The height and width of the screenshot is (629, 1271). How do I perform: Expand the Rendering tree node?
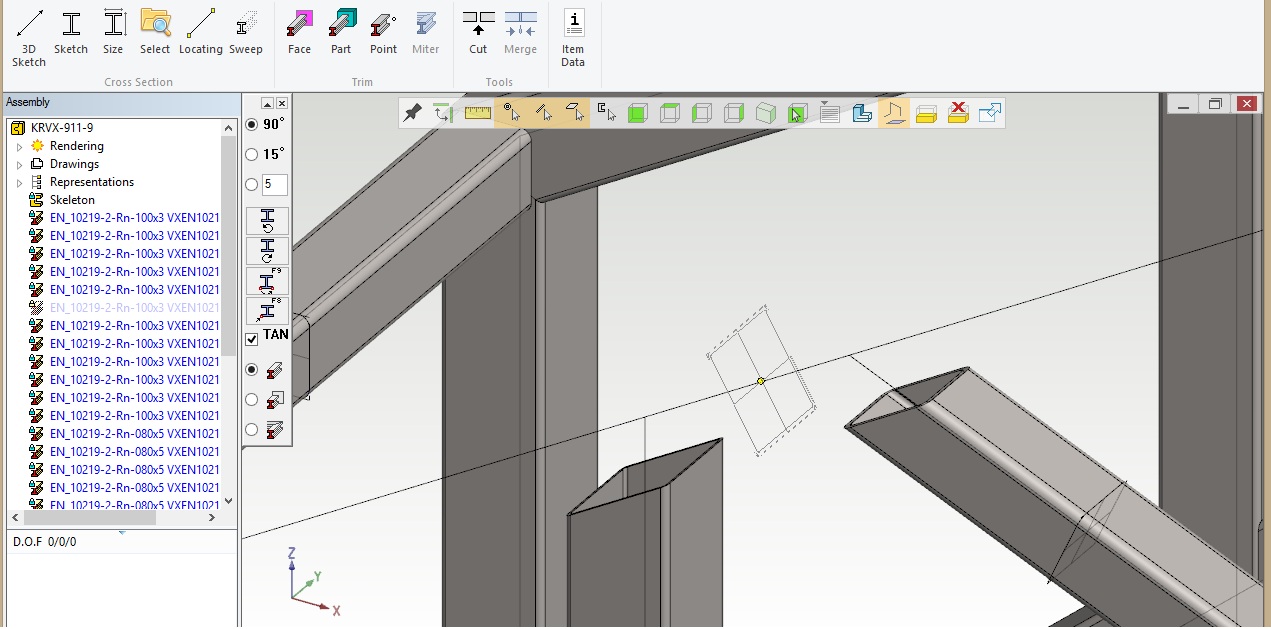tap(19, 147)
